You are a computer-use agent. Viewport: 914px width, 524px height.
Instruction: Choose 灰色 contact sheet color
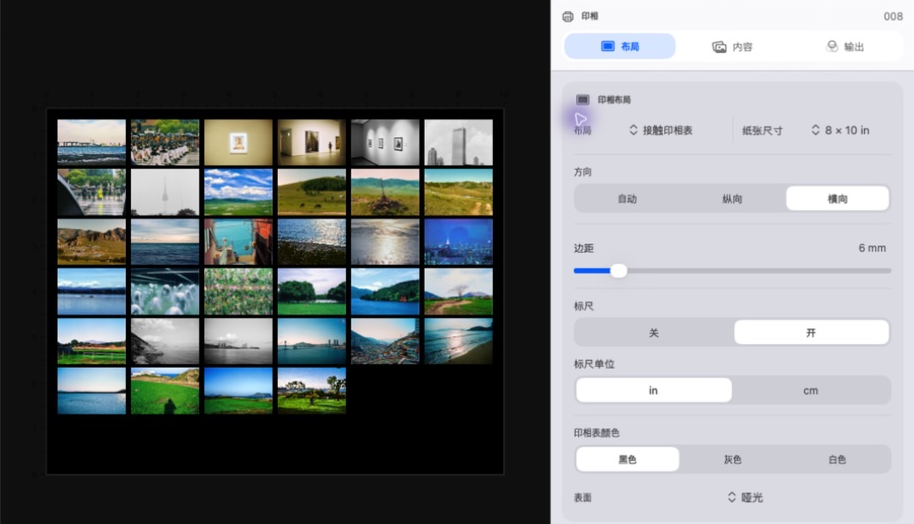tap(732, 459)
